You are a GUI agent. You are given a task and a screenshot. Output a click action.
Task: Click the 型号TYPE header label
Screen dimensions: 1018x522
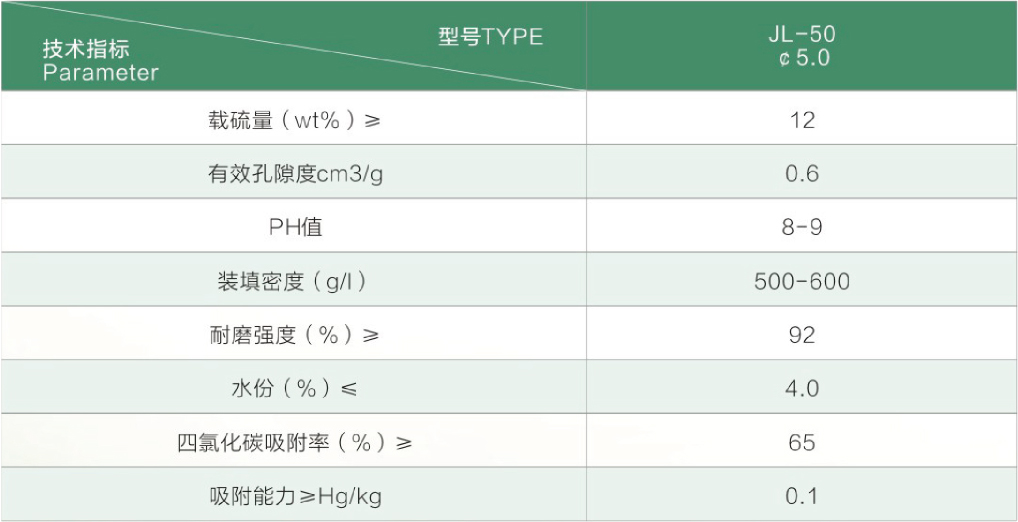pyautogui.click(x=490, y=37)
